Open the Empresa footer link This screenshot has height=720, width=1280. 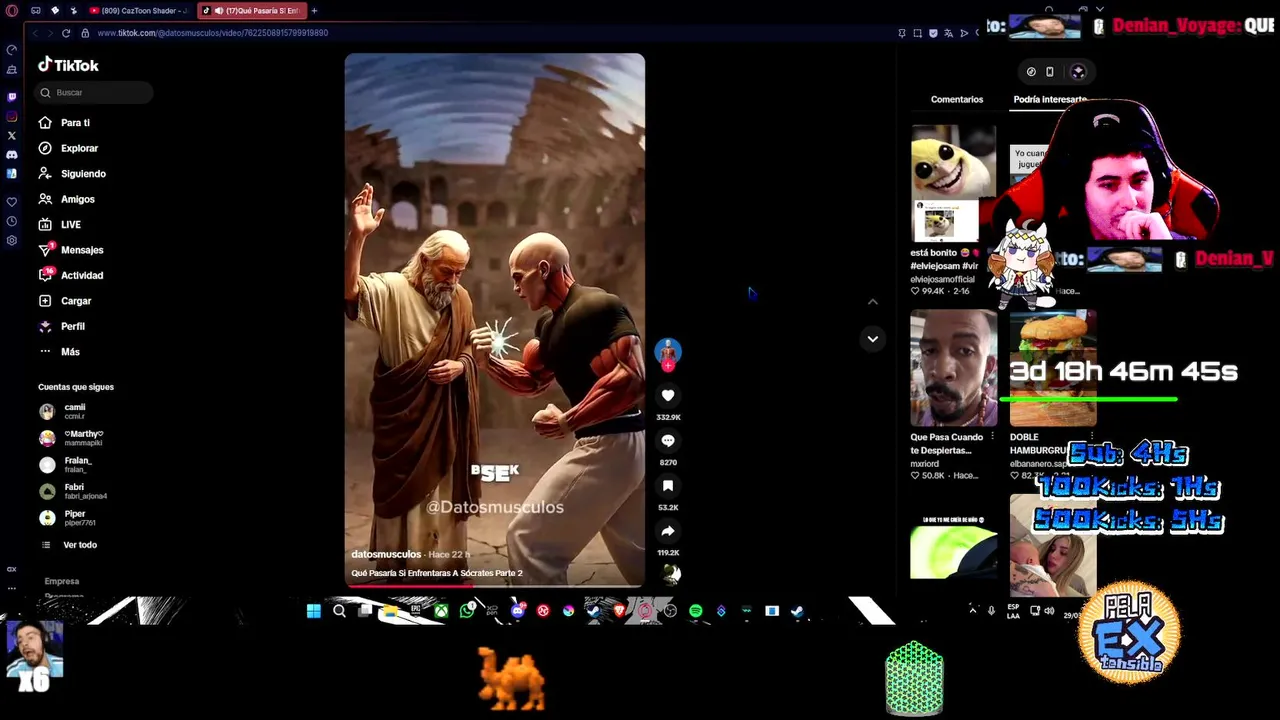pos(61,581)
